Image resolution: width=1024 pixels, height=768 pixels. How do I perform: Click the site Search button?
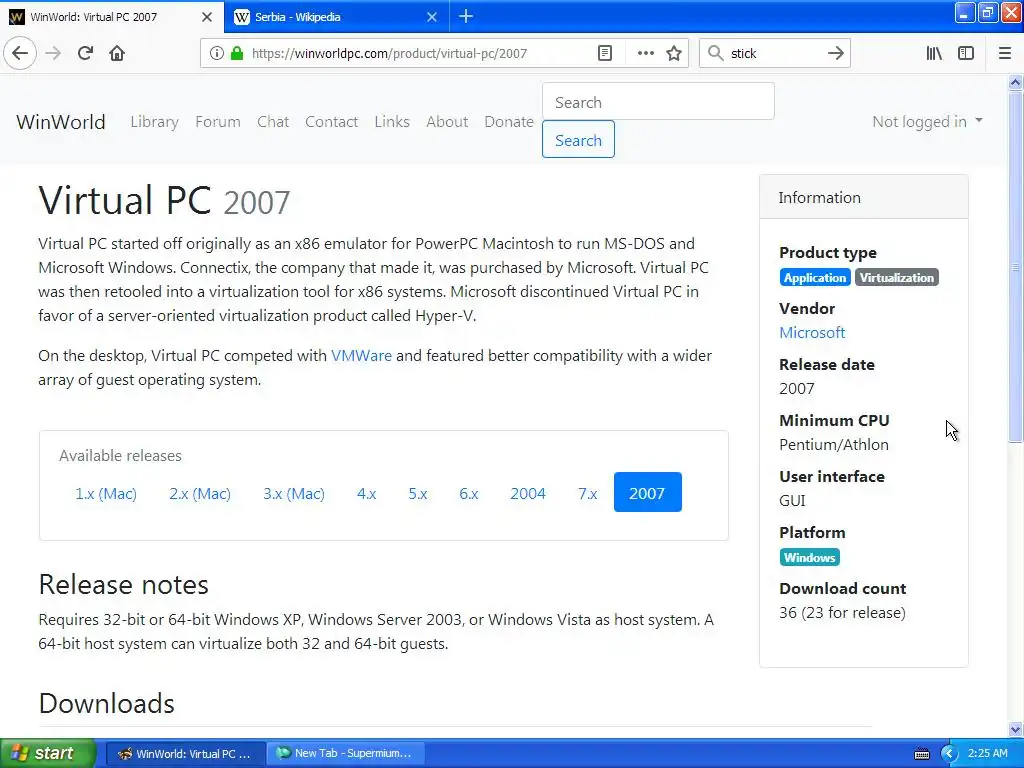coord(578,139)
